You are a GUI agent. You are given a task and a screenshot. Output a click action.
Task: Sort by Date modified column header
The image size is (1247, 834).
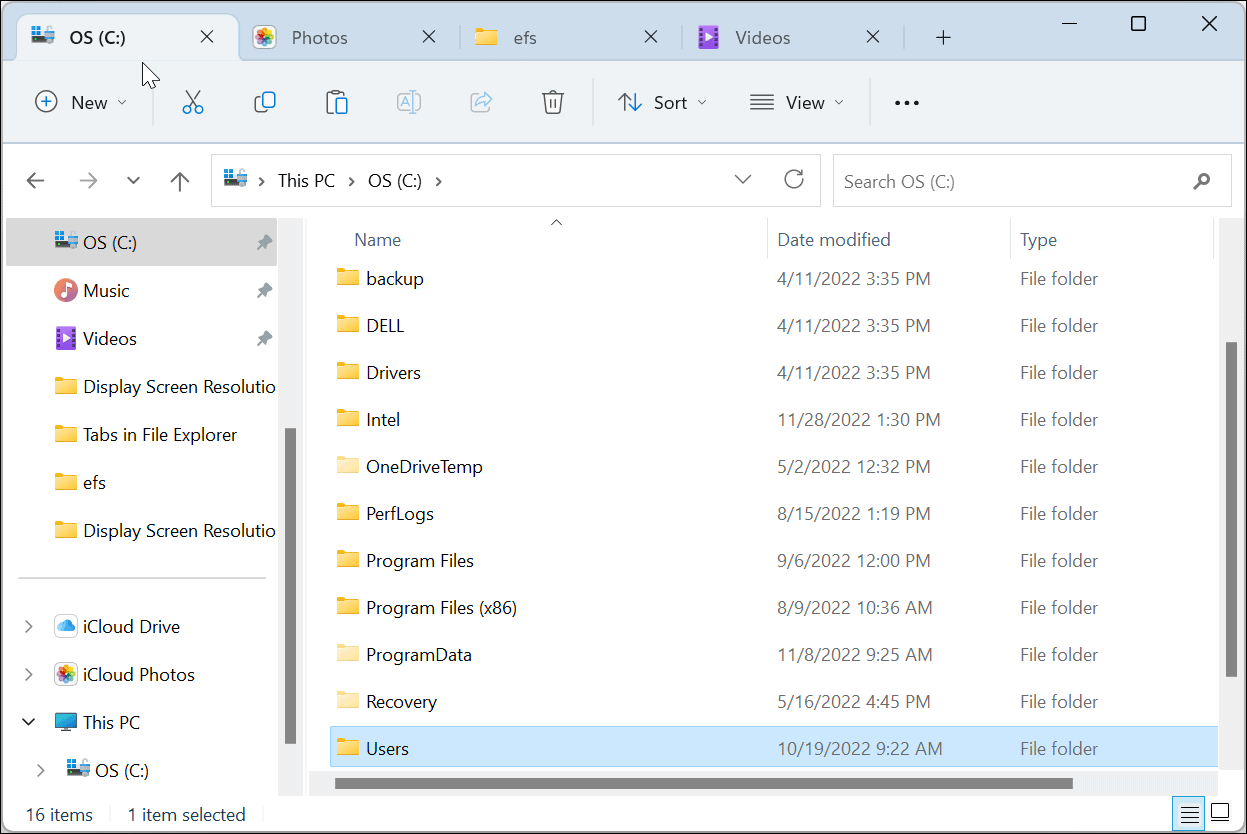834,240
